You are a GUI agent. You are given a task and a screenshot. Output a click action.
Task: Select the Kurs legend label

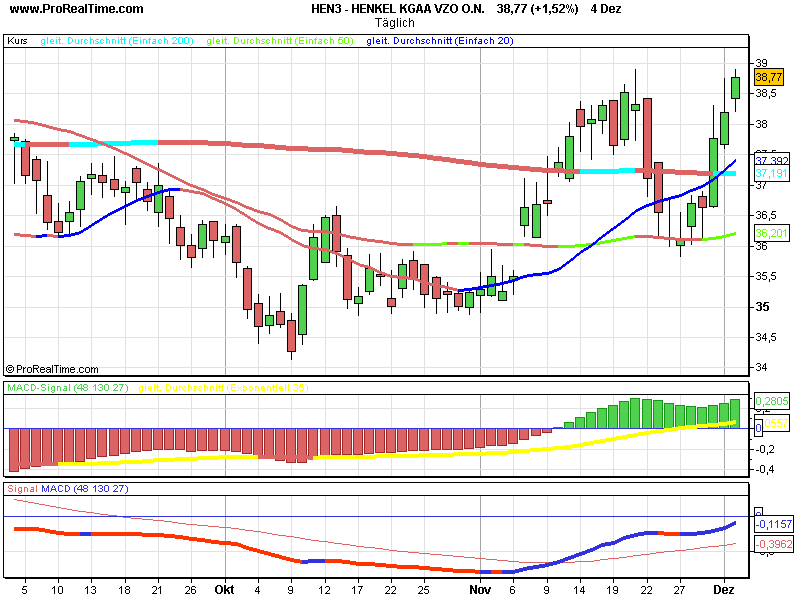17,41
